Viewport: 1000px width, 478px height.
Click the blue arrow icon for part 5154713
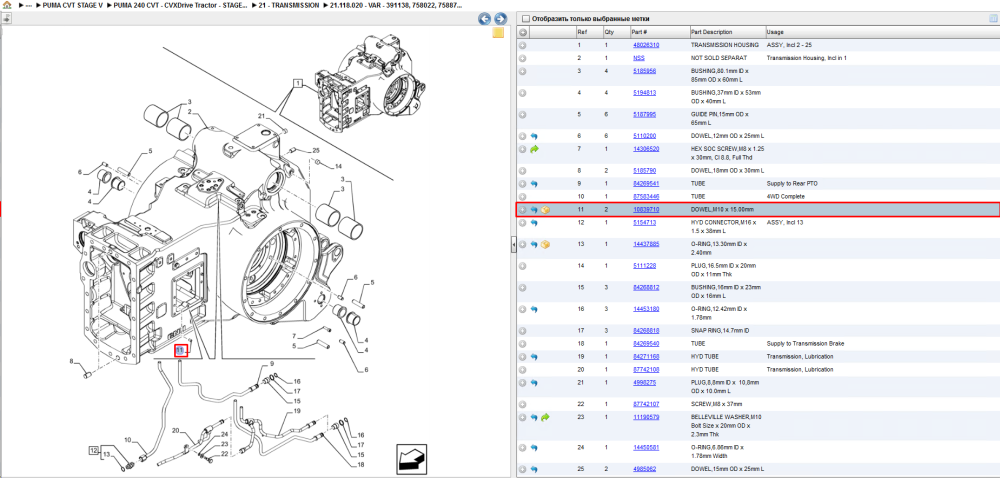(534, 222)
